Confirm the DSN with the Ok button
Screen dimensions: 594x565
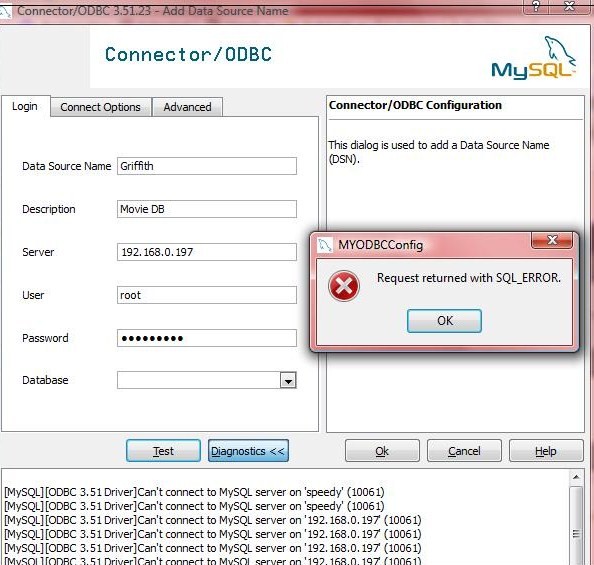point(382,451)
